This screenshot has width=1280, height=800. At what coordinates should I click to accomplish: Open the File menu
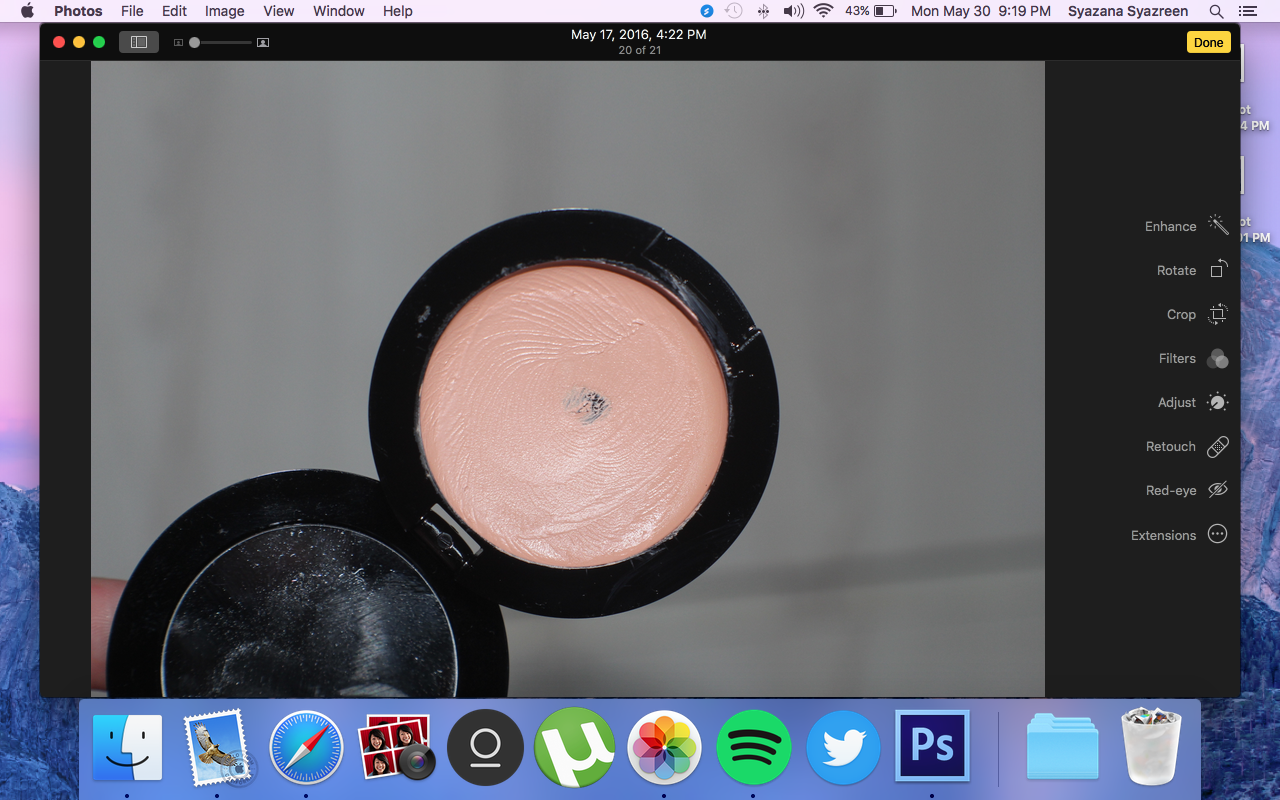[x=132, y=11]
